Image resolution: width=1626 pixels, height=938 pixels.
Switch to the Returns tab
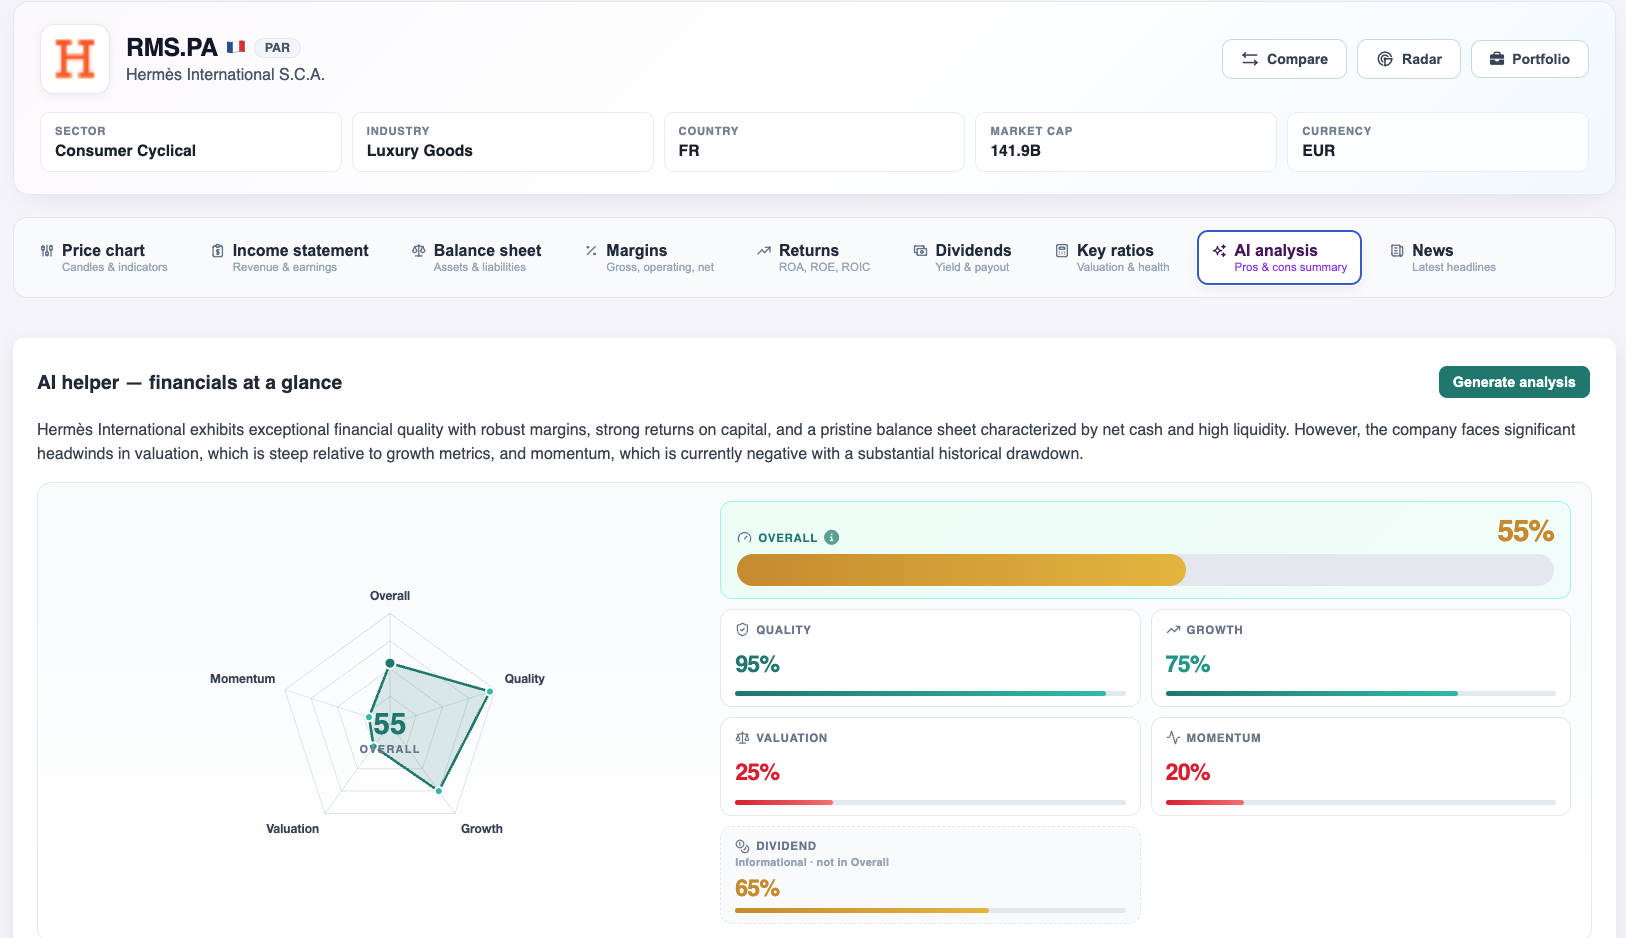pos(814,258)
